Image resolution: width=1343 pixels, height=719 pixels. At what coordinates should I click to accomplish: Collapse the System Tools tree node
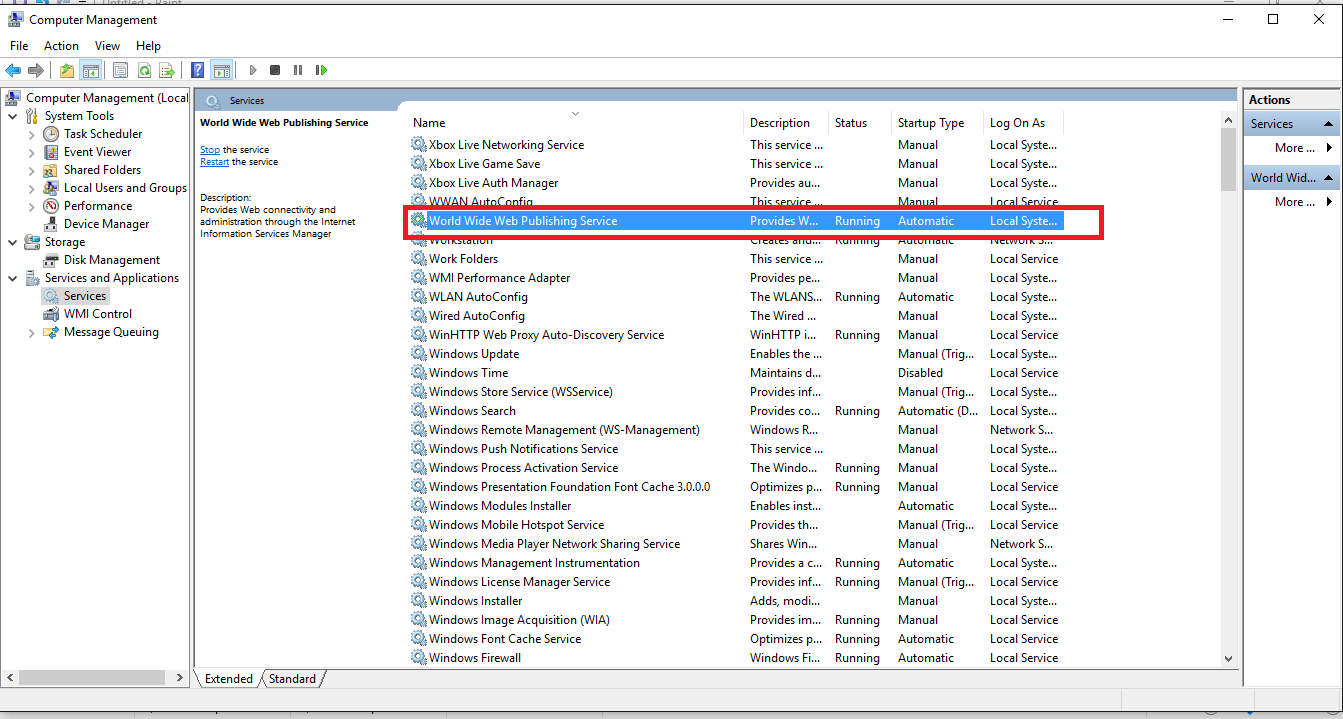12,116
